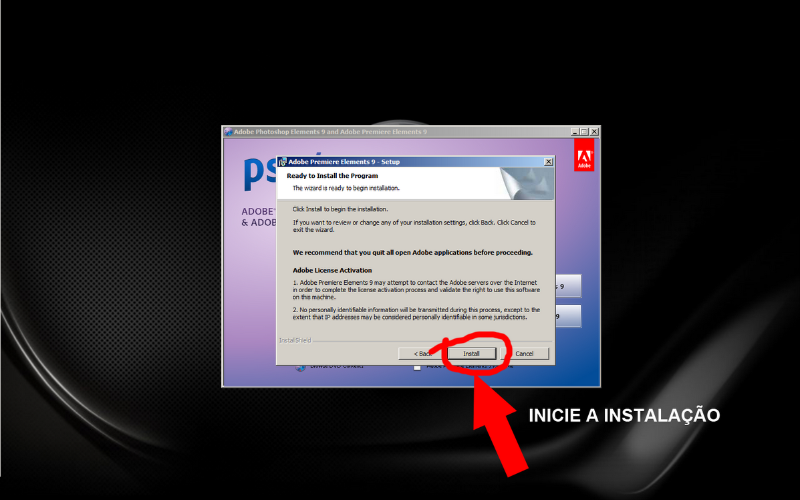Click the 'Click Install to begin the installation.' text
Viewport: 800px width, 500px height.
(x=340, y=209)
